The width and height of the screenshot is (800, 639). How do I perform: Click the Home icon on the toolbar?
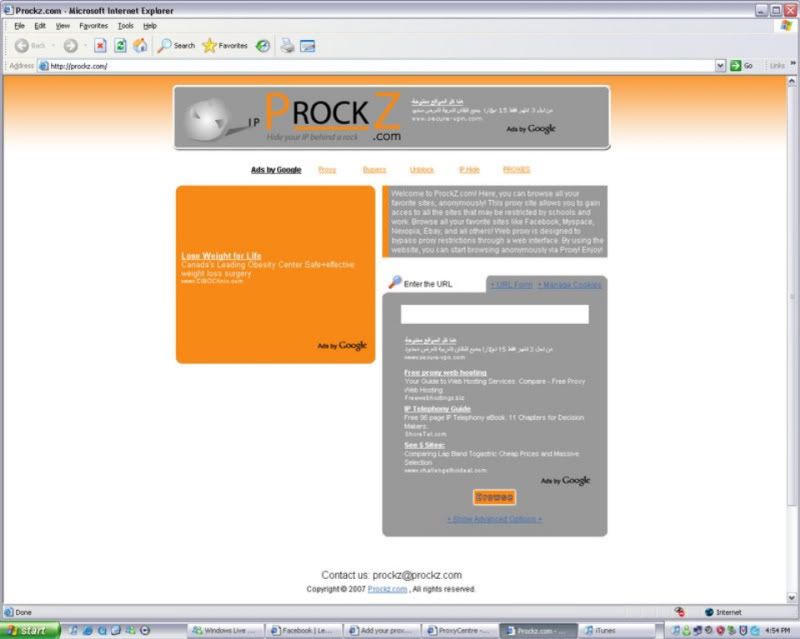pyautogui.click(x=139, y=44)
